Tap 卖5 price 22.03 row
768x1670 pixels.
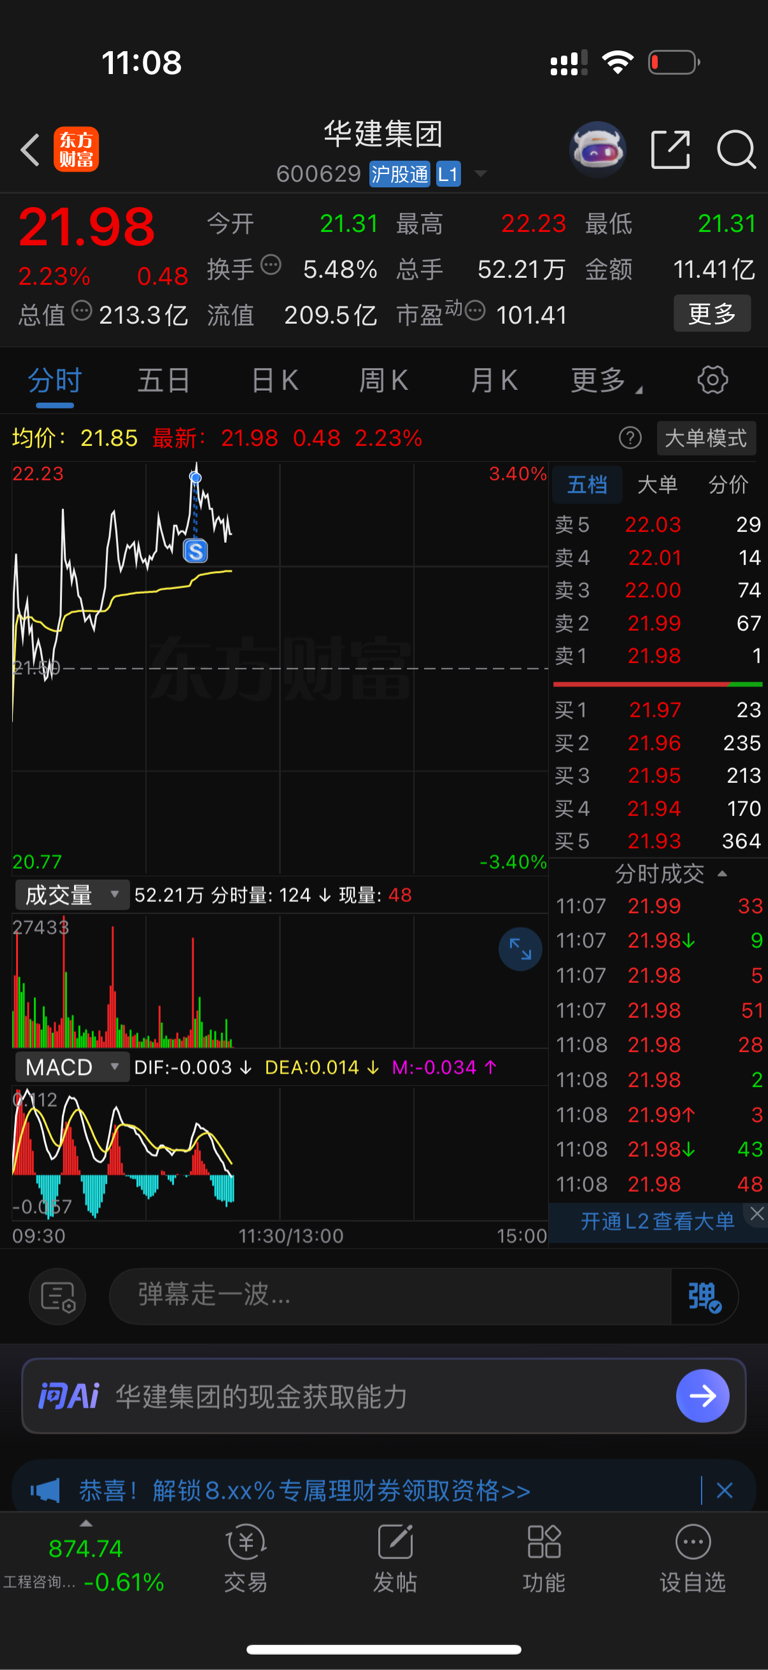click(x=658, y=524)
